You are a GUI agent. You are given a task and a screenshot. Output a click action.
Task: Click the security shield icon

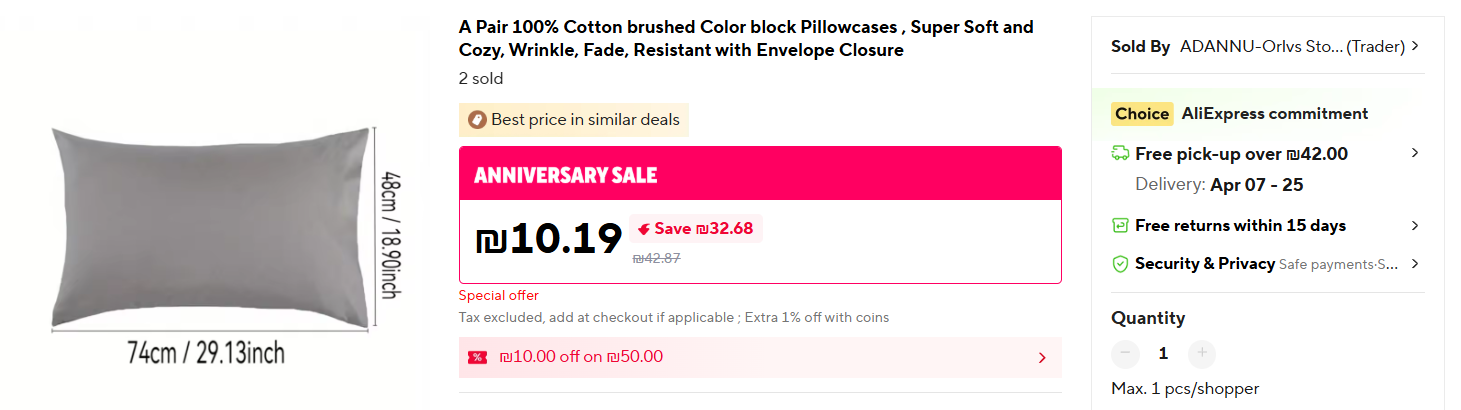1120,264
